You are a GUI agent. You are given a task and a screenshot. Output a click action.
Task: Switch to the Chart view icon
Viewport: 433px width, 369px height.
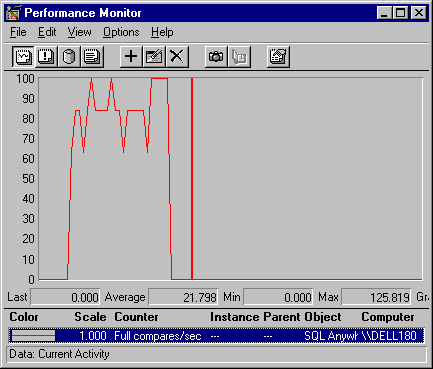point(23,57)
